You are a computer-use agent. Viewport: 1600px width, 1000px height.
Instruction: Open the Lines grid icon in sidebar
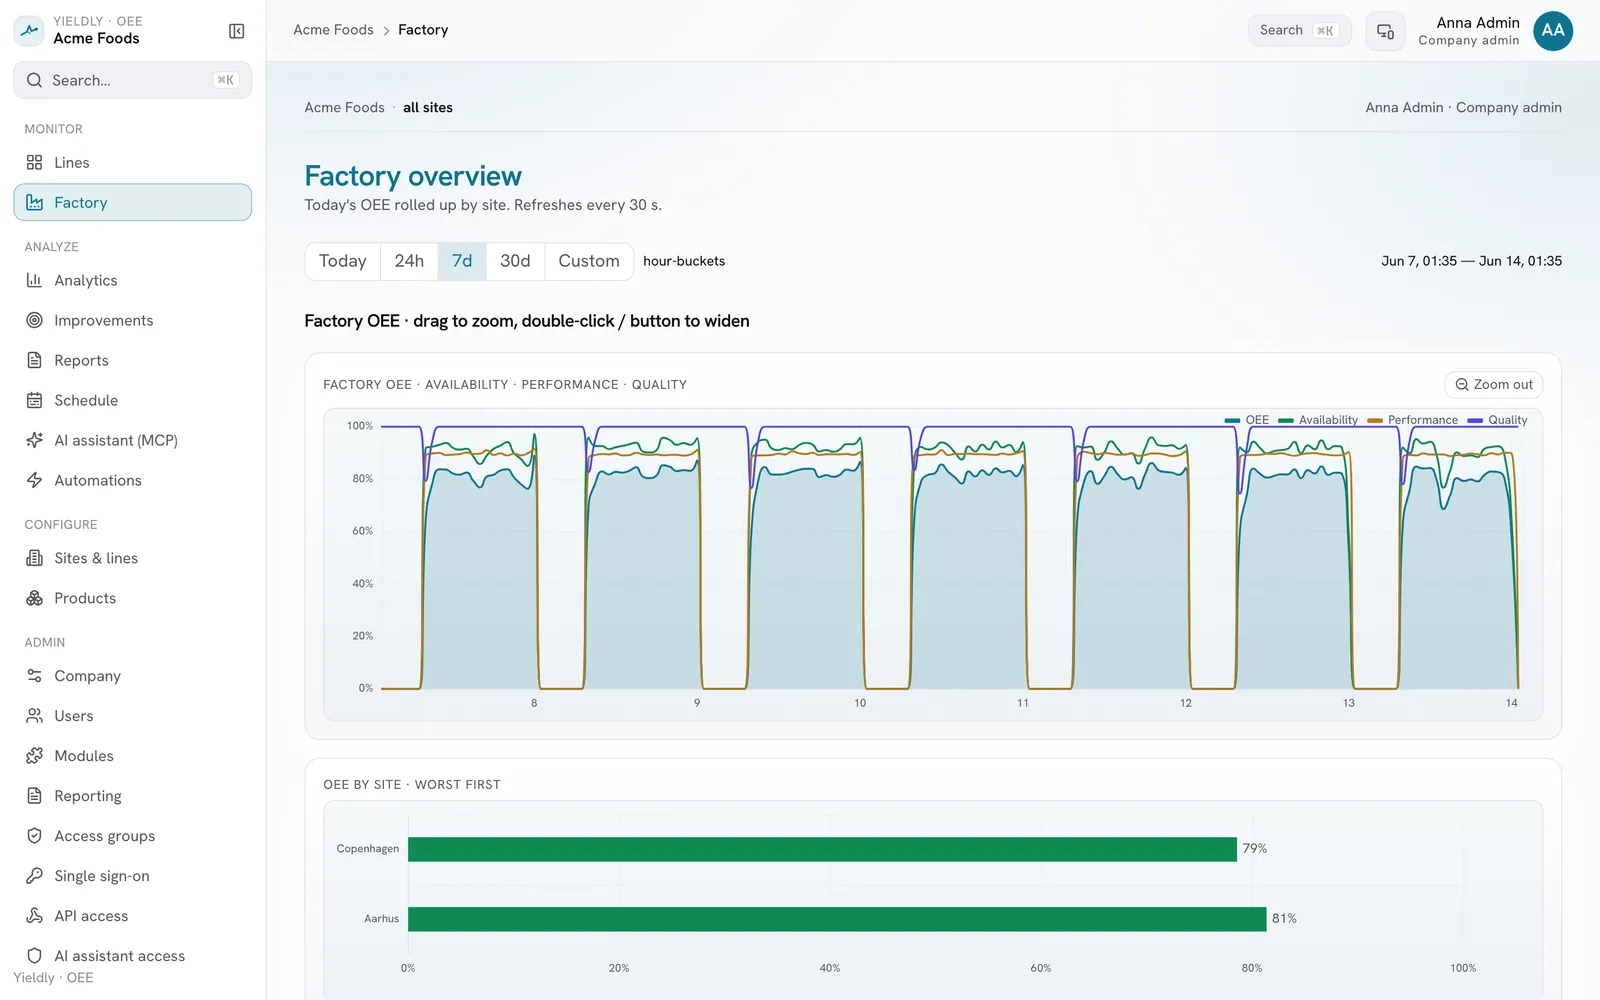[34, 162]
